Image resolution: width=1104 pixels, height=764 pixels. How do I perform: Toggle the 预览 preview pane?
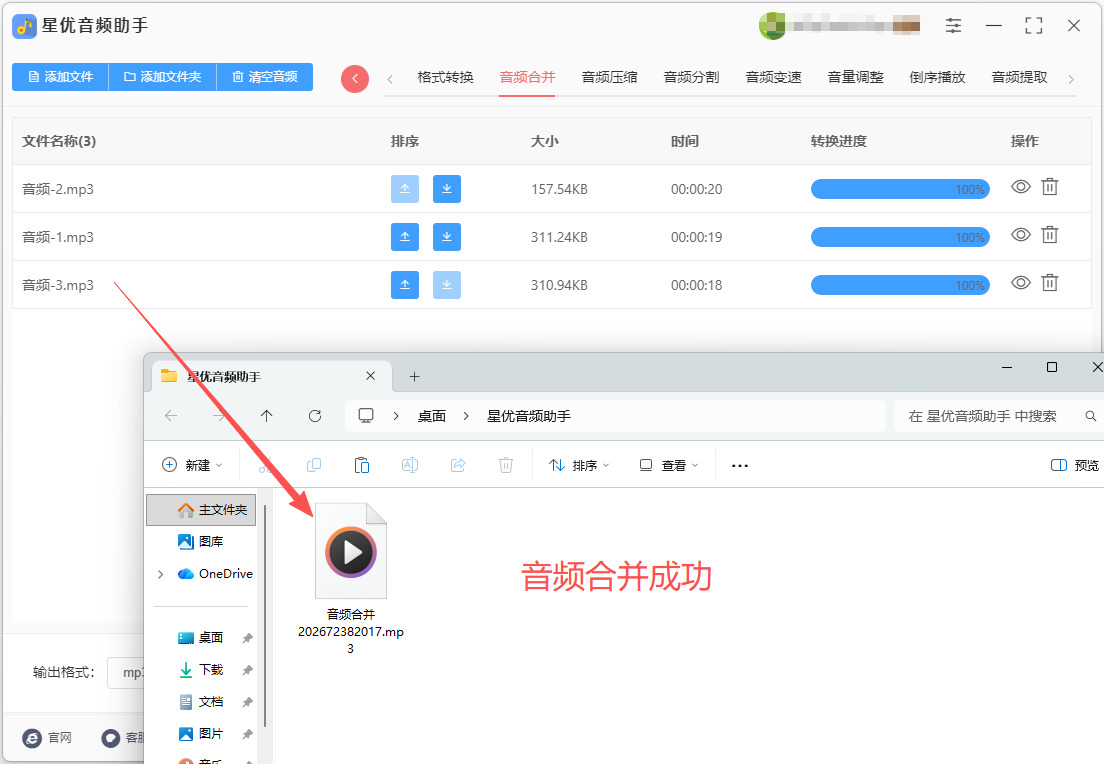pos(1074,465)
